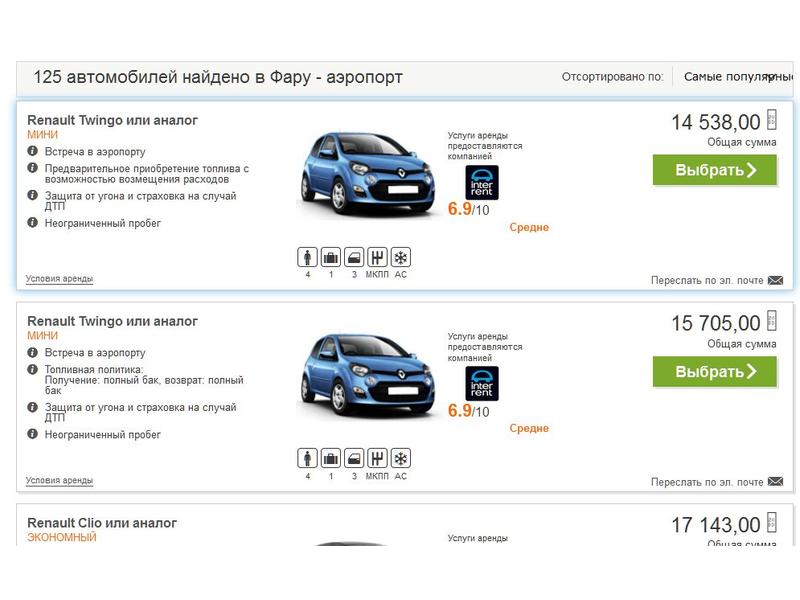Click '125 автомобилей найдено в Фару - аэропорт' heading

coord(218,77)
